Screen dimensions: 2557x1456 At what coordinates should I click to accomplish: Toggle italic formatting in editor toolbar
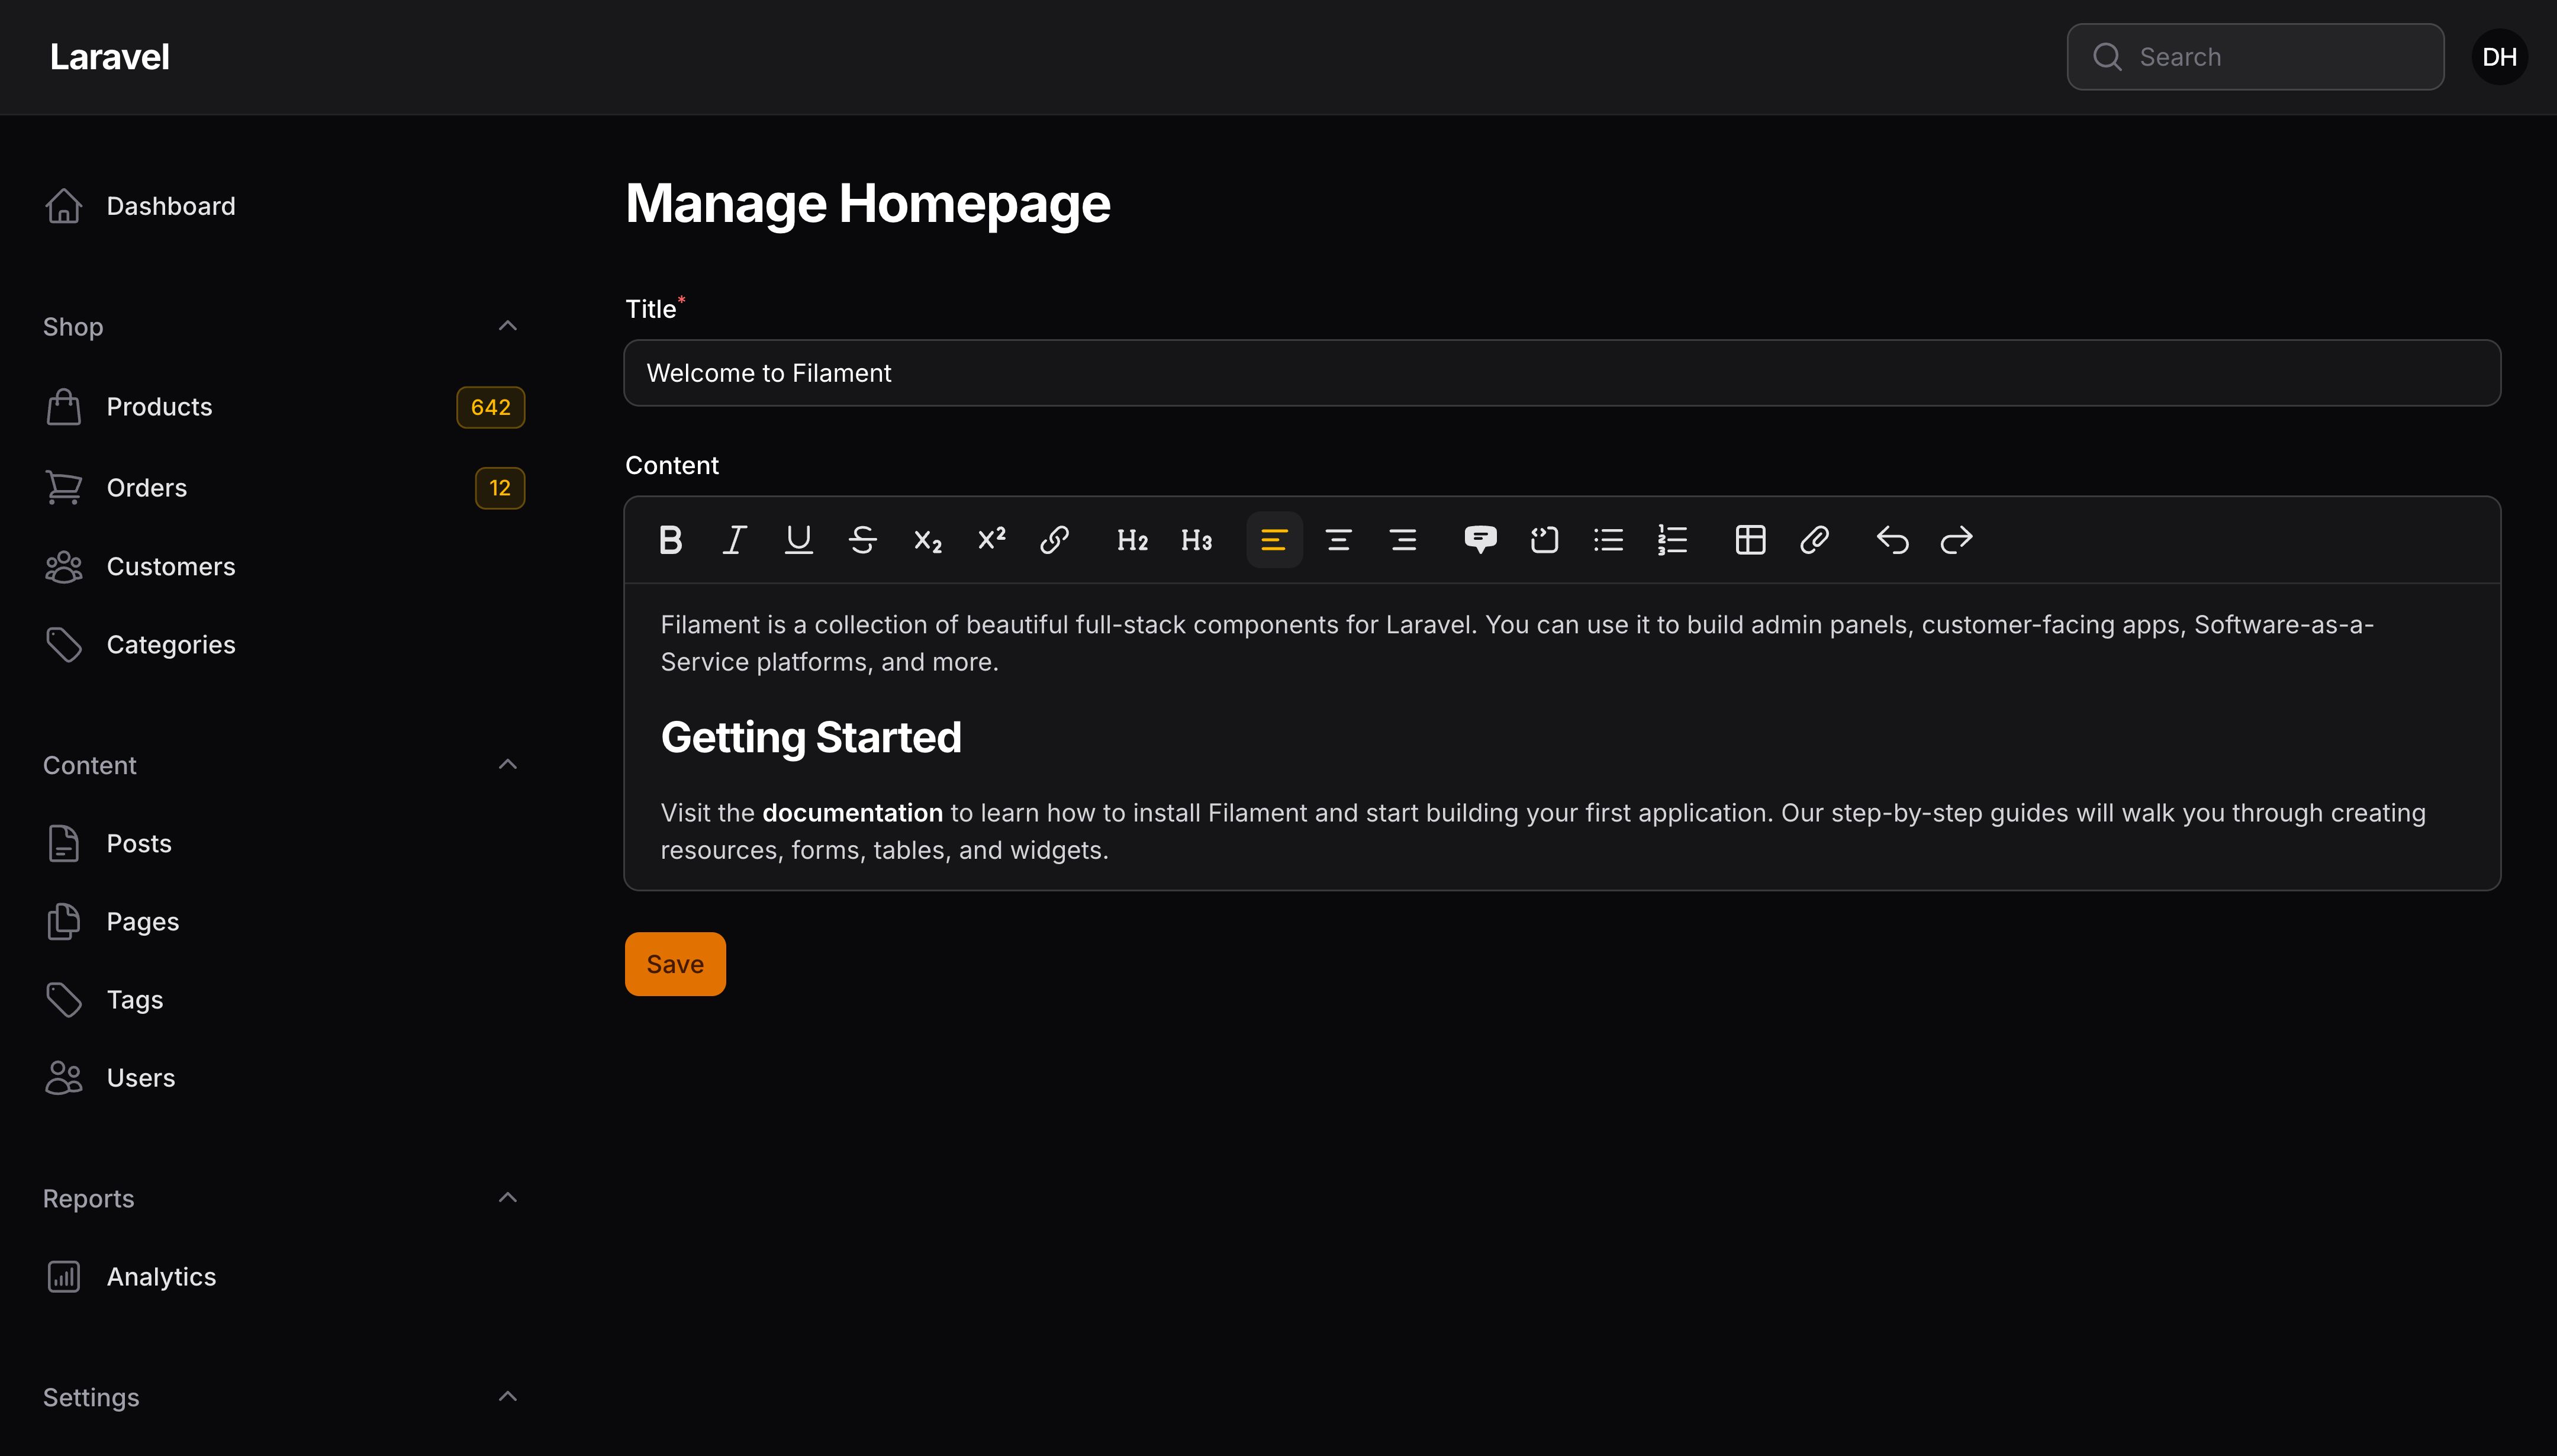click(x=734, y=540)
